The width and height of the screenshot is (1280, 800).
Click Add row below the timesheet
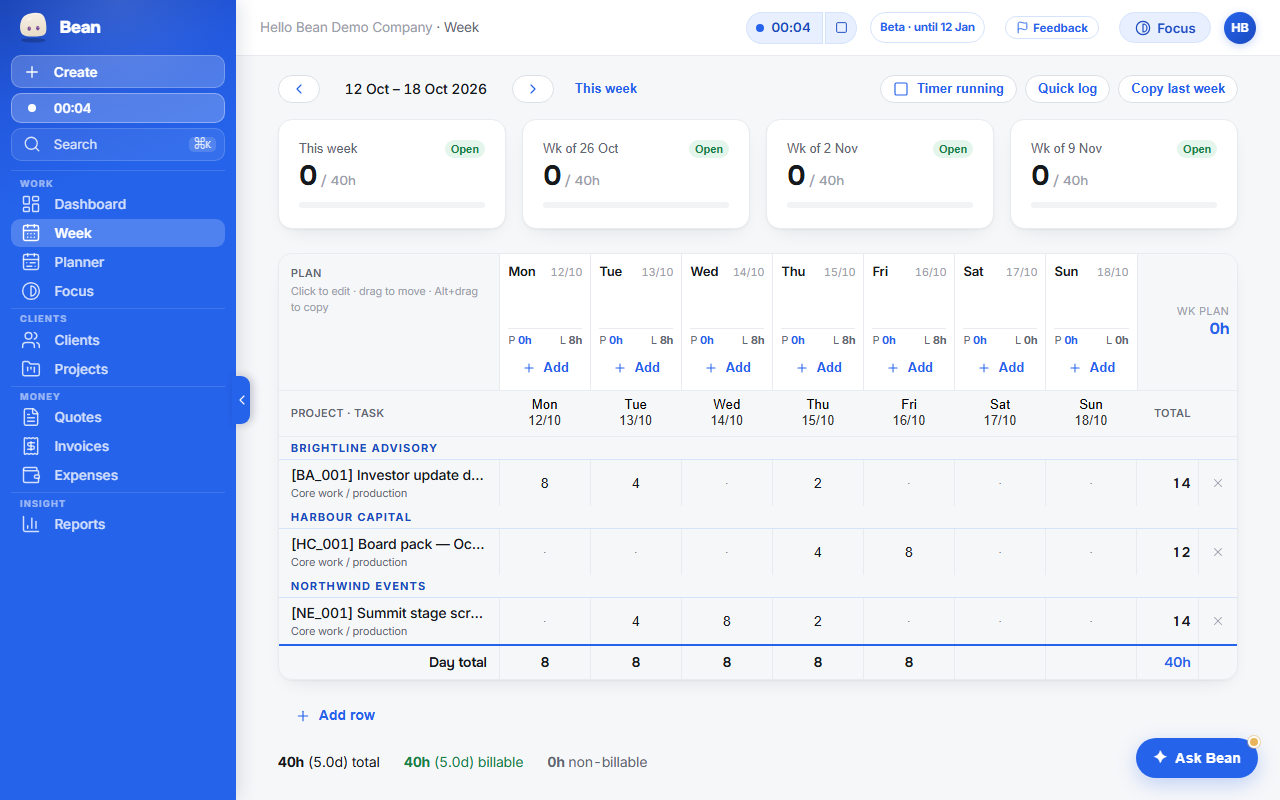tap(336, 715)
